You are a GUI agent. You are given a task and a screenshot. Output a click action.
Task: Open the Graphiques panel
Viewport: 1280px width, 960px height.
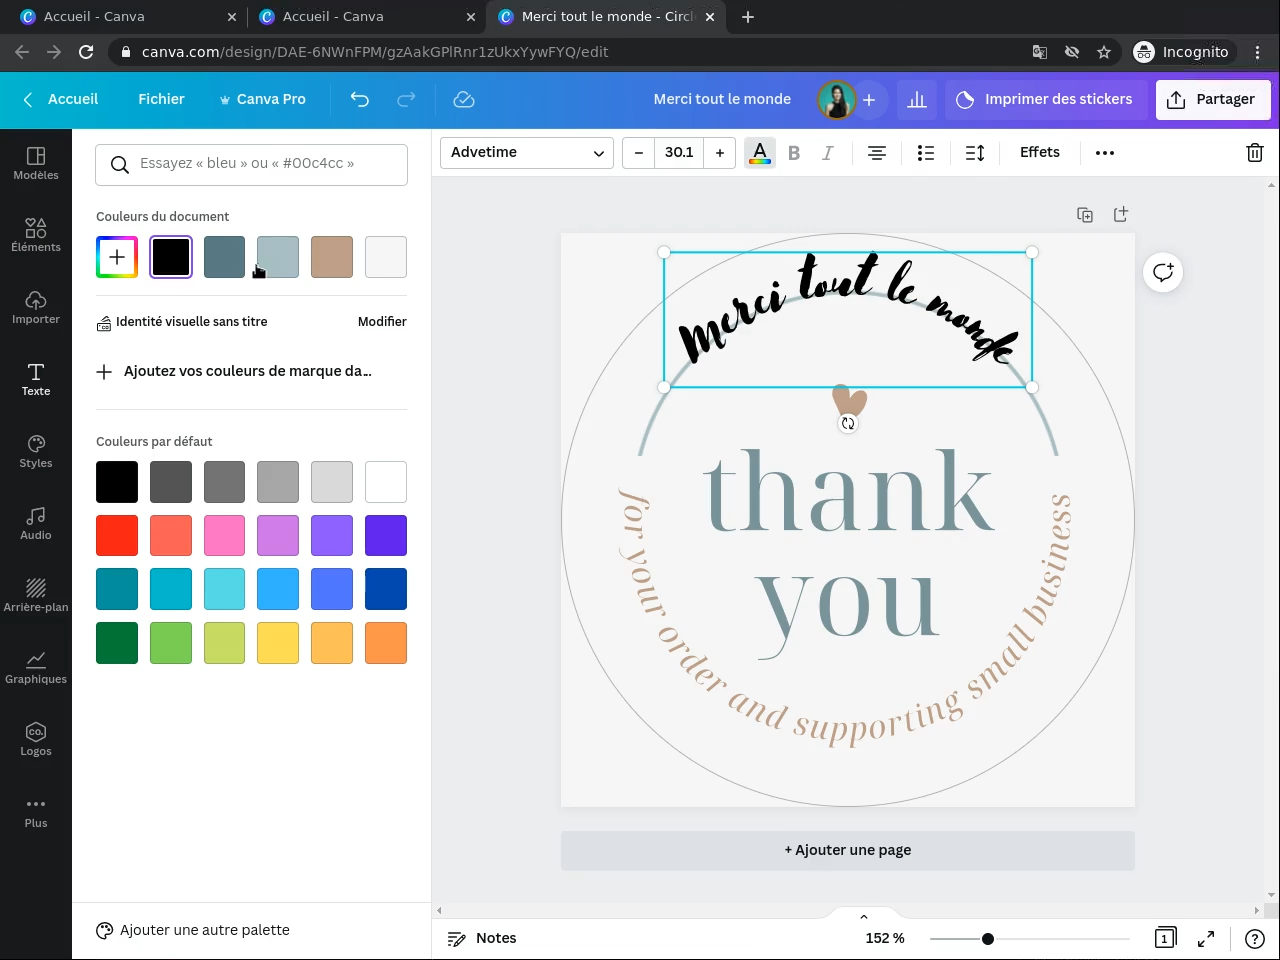point(36,667)
